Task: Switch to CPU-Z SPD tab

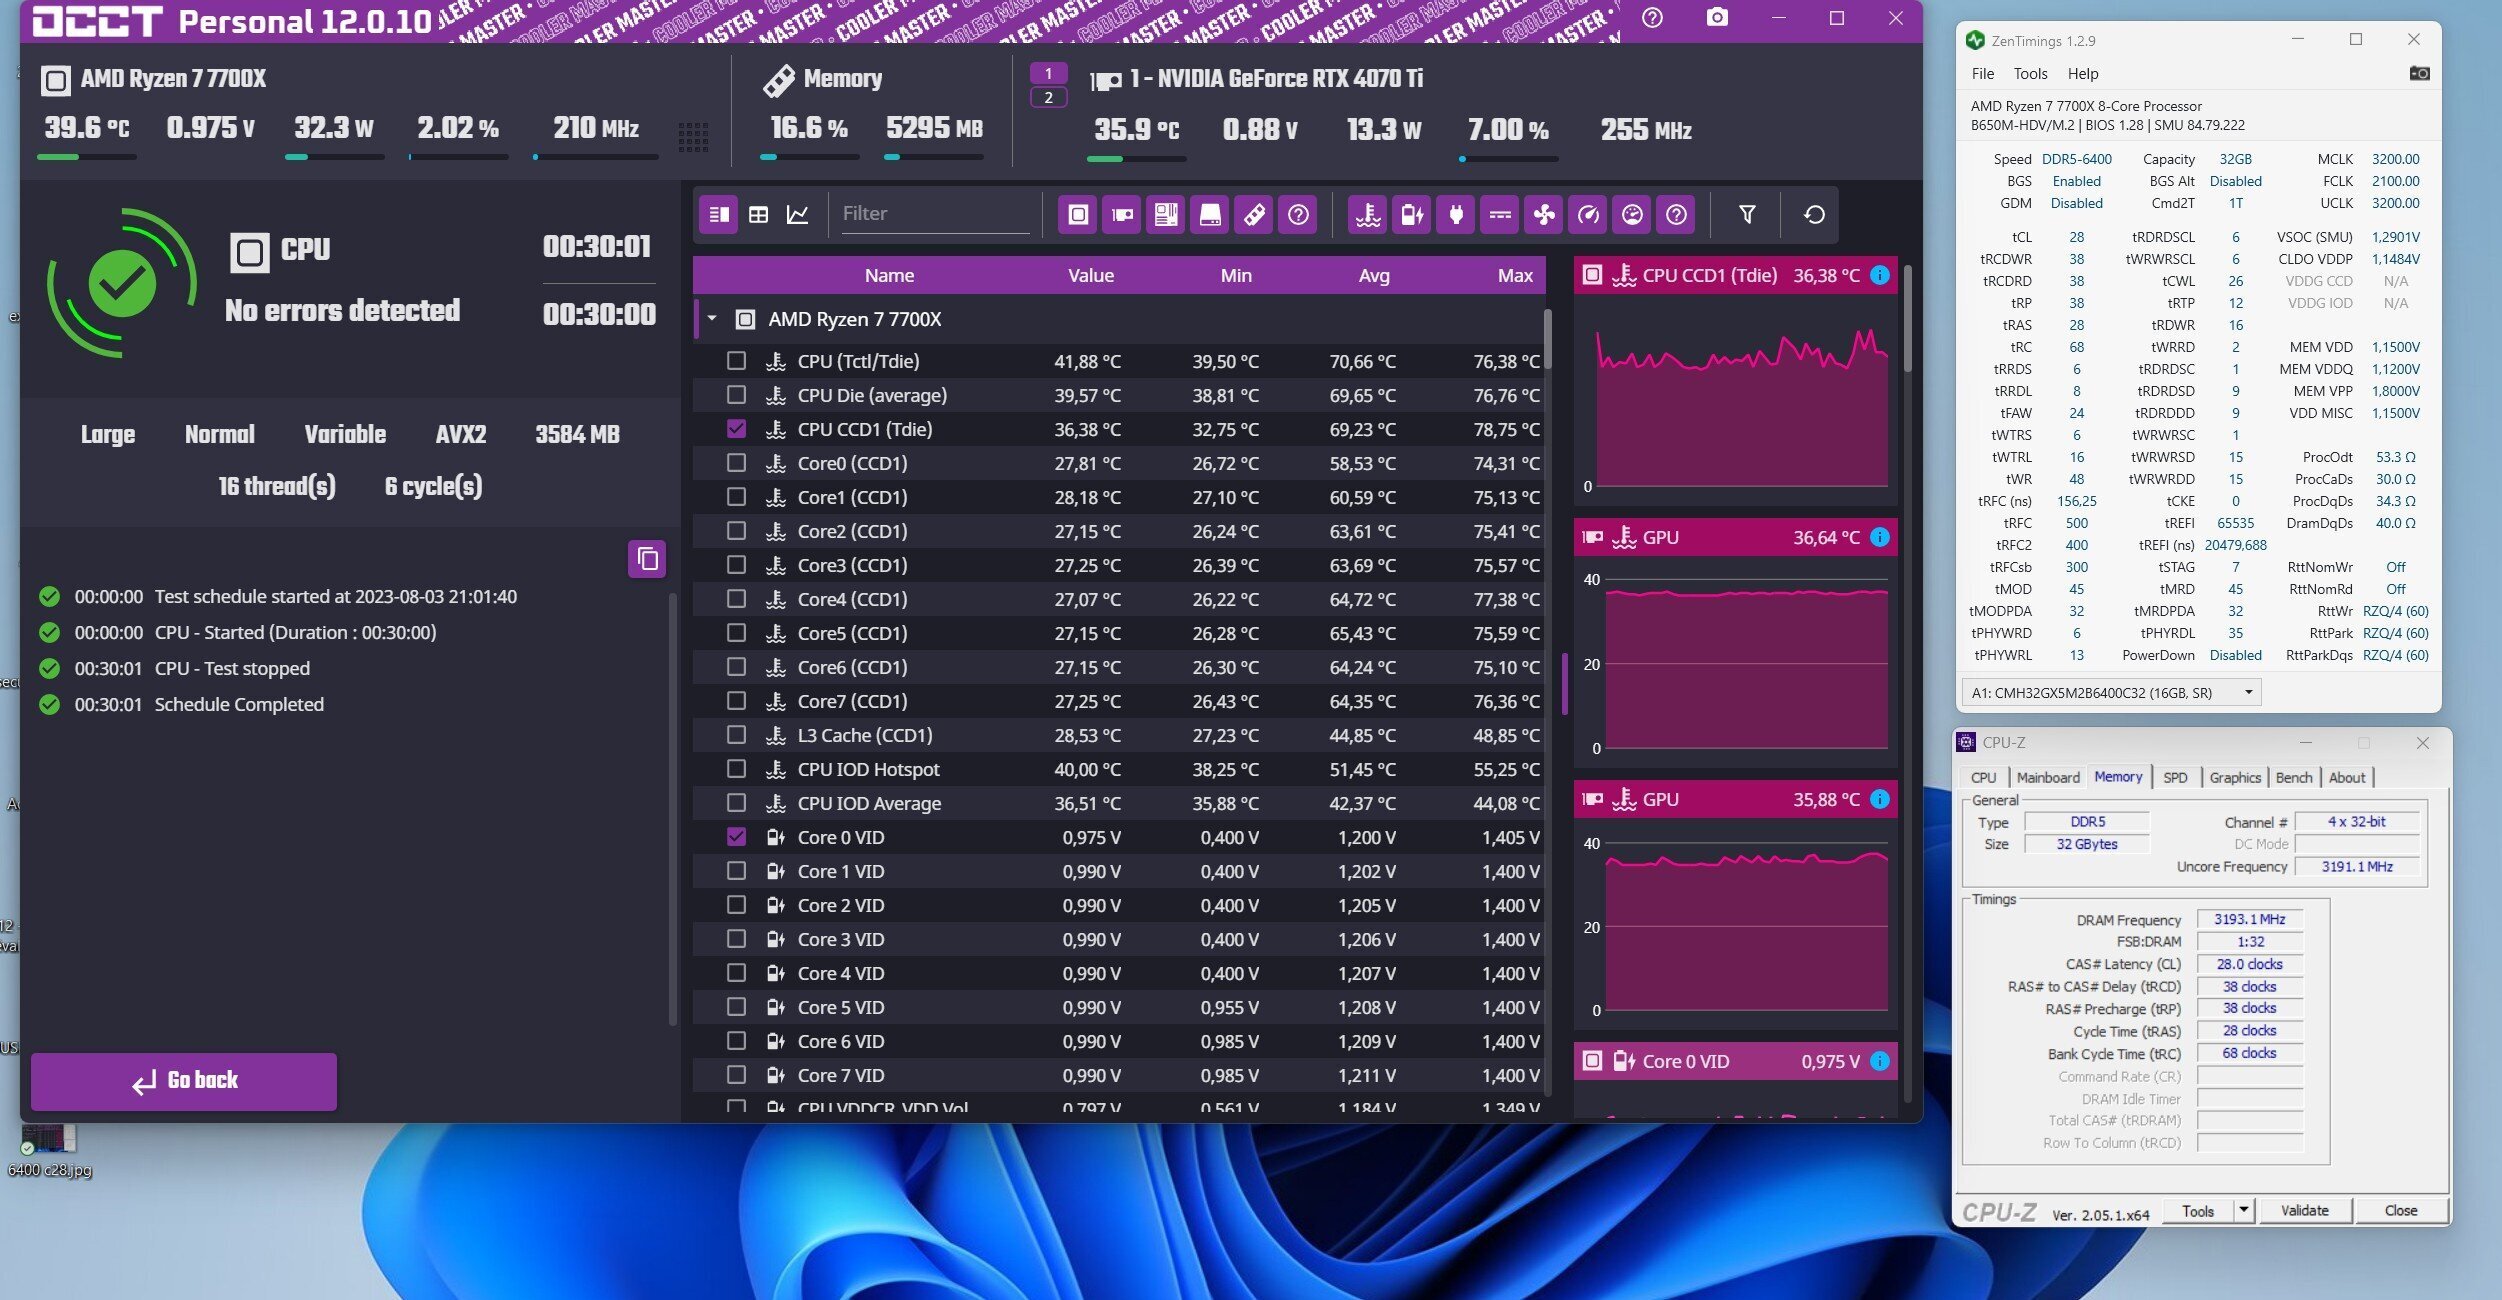Action: (2175, 777)
